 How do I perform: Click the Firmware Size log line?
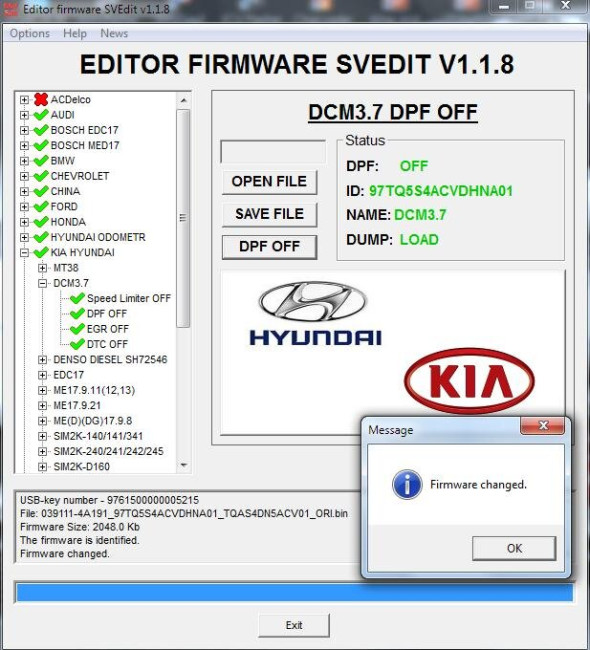point(80,527)
